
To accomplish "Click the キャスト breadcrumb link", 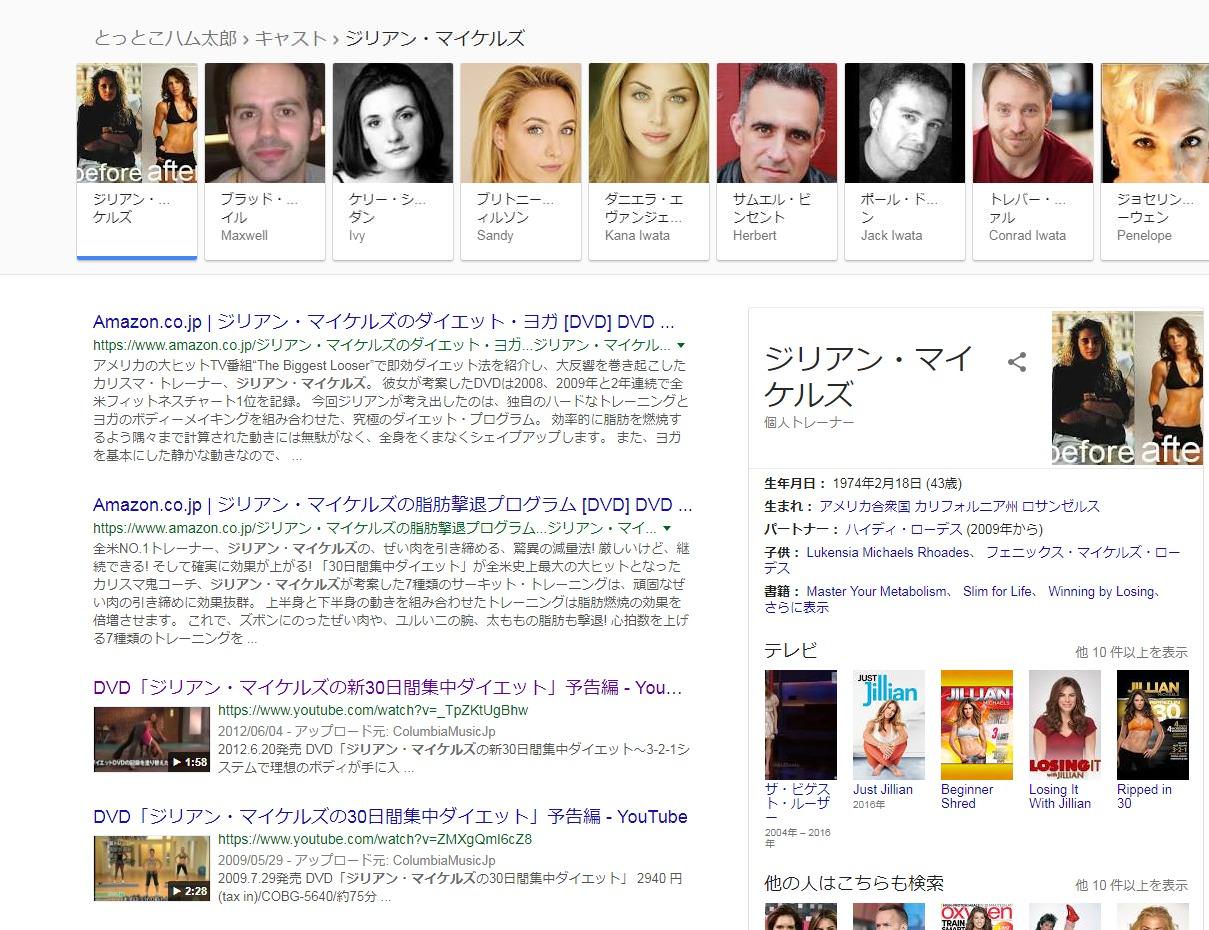I will [290, 39].
